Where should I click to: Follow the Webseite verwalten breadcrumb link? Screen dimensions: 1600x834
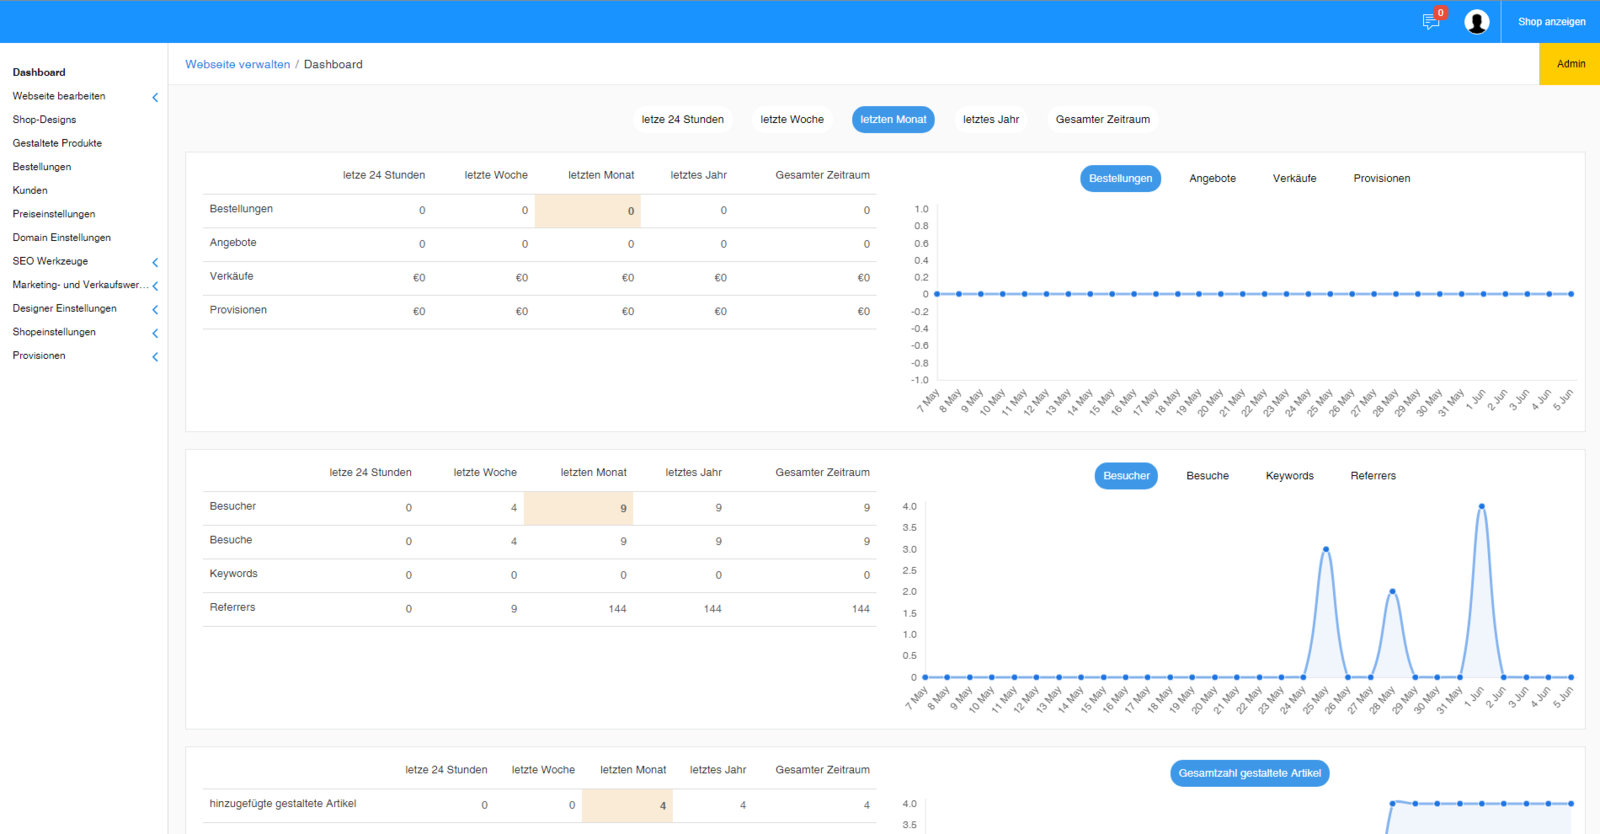click(x=237, y=64)
